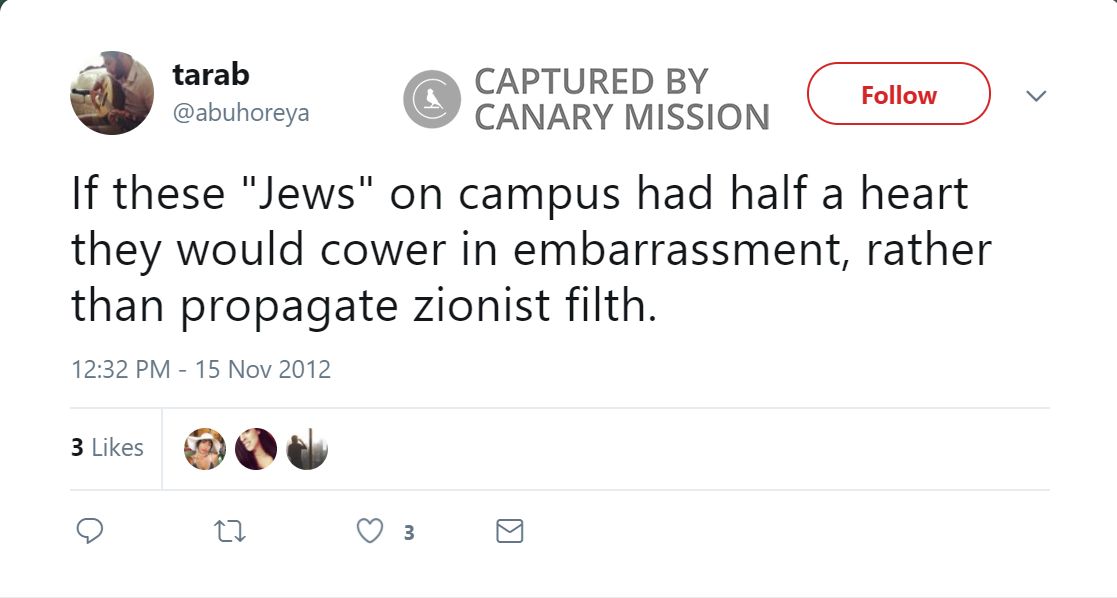Click the reply speech bubble icon
Image resolution: width=1117 pixels, height=598 pixels.
tap(90, 531)
